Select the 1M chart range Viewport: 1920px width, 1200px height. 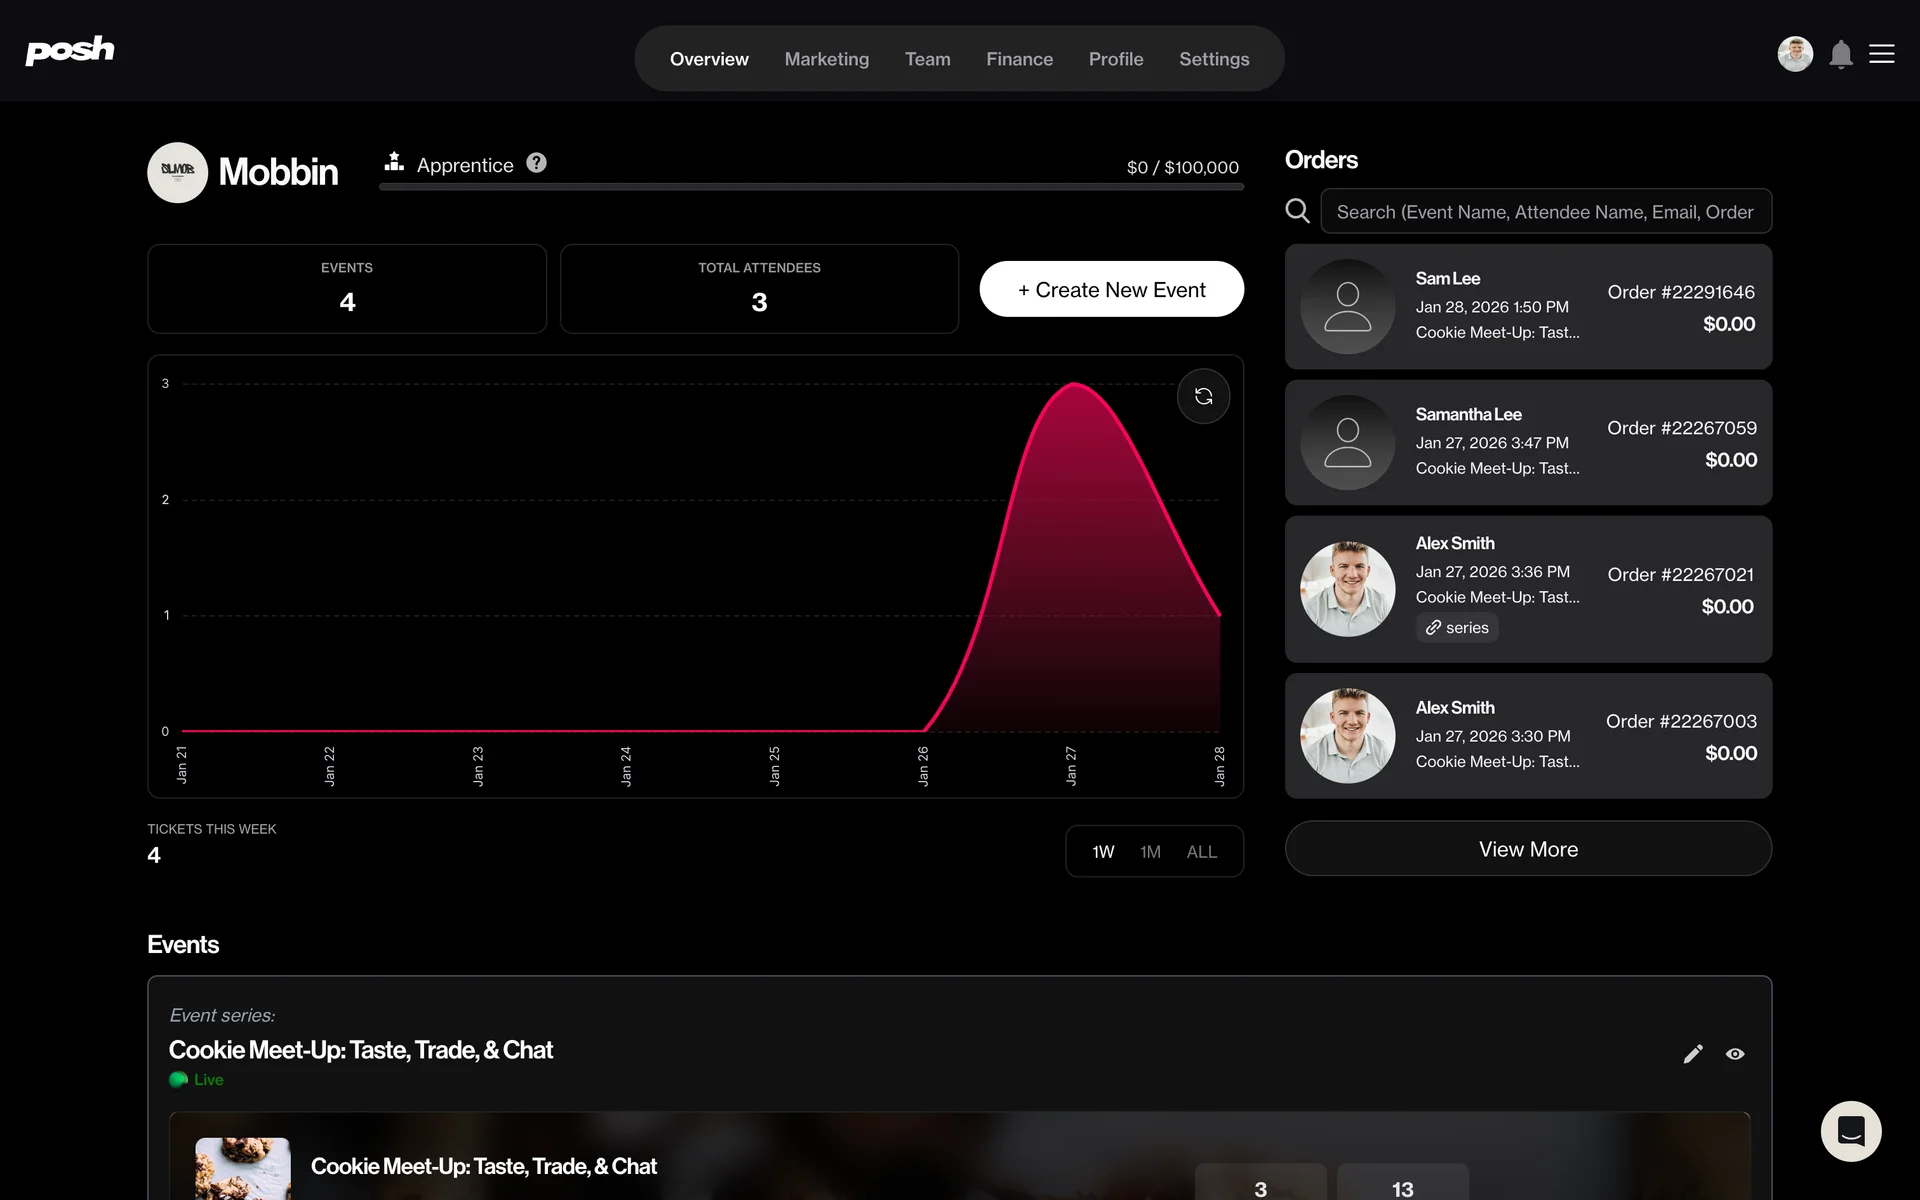pos(1150,852)
